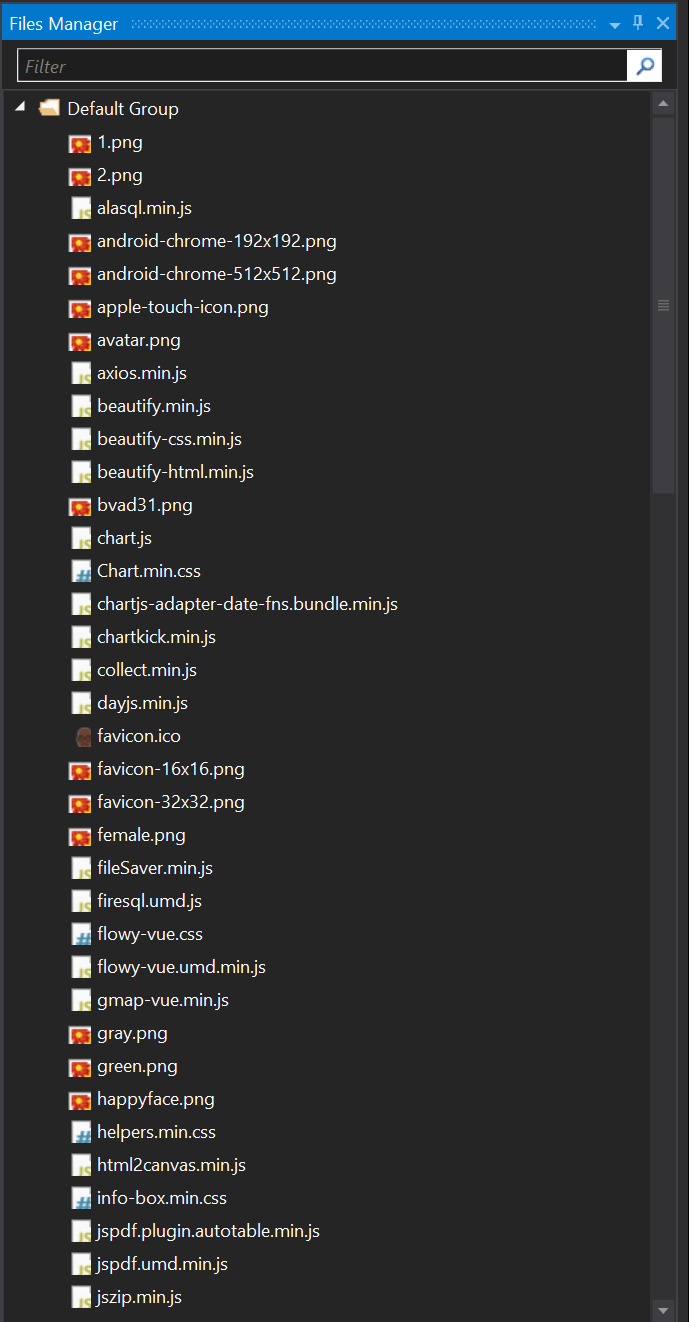
Task: Select file name avatar.png
Action: [139, 340]
